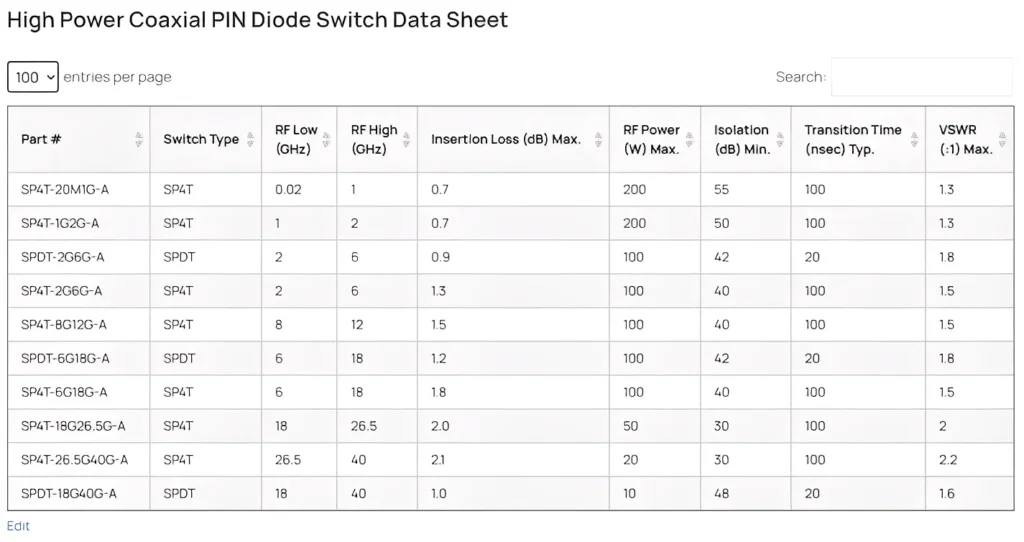Click the SPDT-6G18G-A part cell
Screen dimensions: 1024x542
tap(65, 358)
